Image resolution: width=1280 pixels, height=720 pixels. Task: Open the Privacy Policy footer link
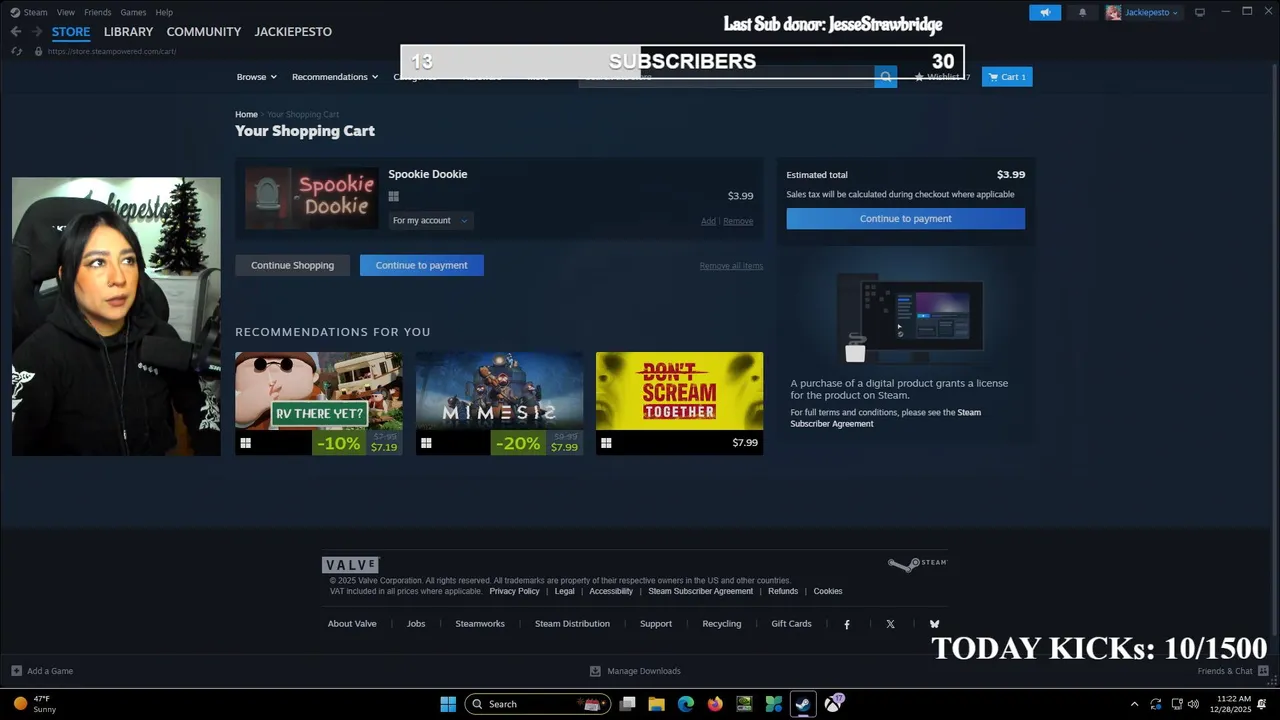coord(514,591)
